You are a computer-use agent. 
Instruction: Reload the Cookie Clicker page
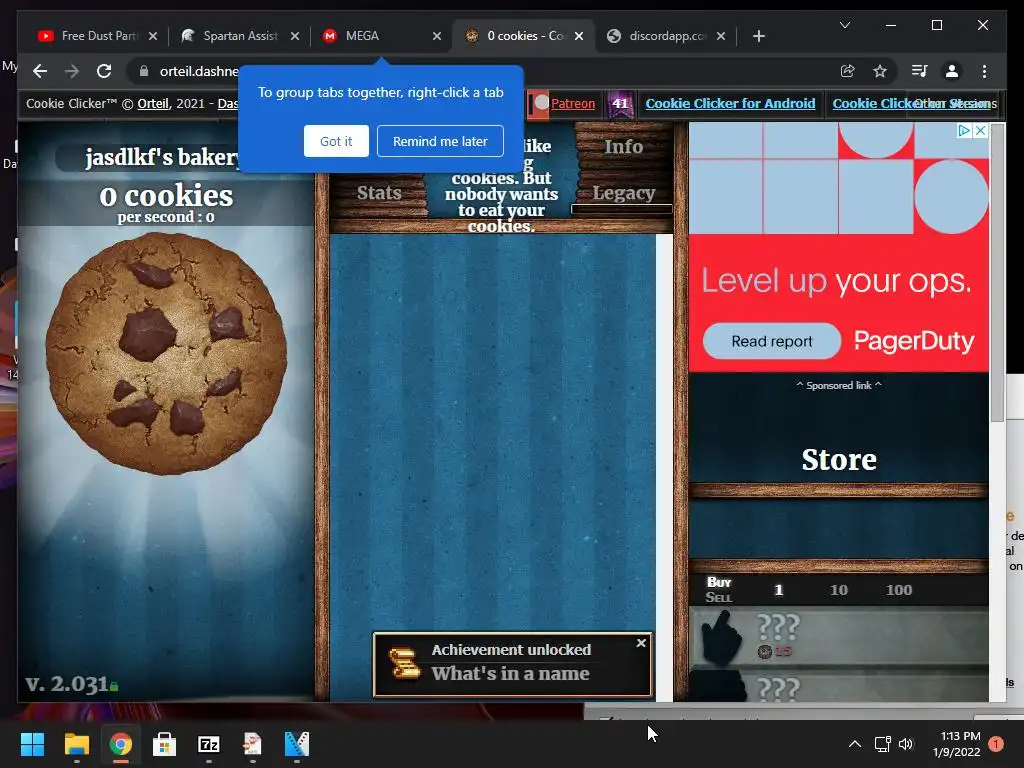(104, 71)
